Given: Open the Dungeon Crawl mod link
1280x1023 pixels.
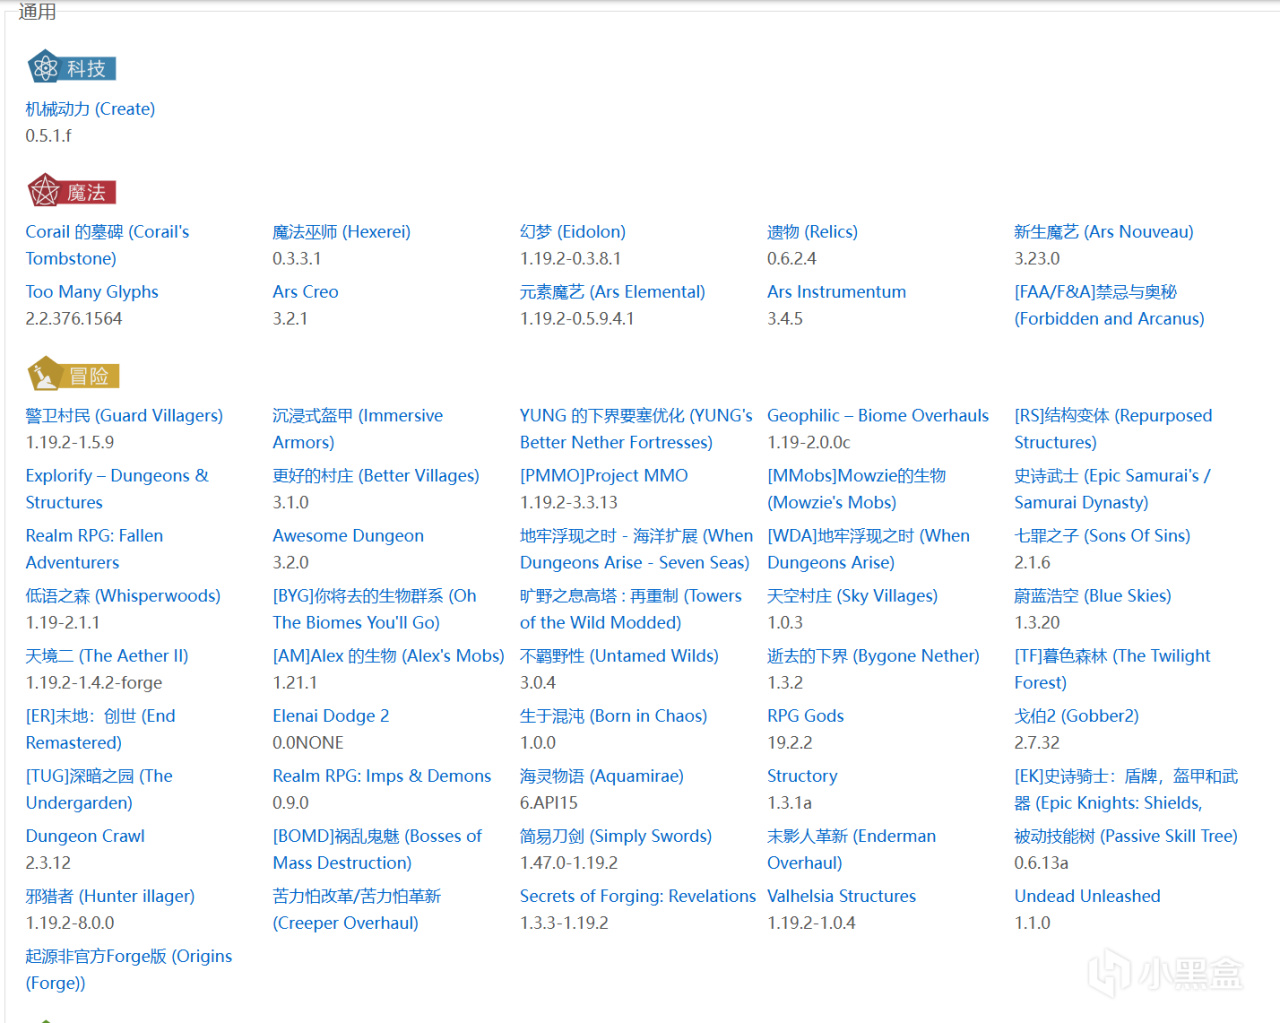Looking at the screenshot, I should click(85, 836).
